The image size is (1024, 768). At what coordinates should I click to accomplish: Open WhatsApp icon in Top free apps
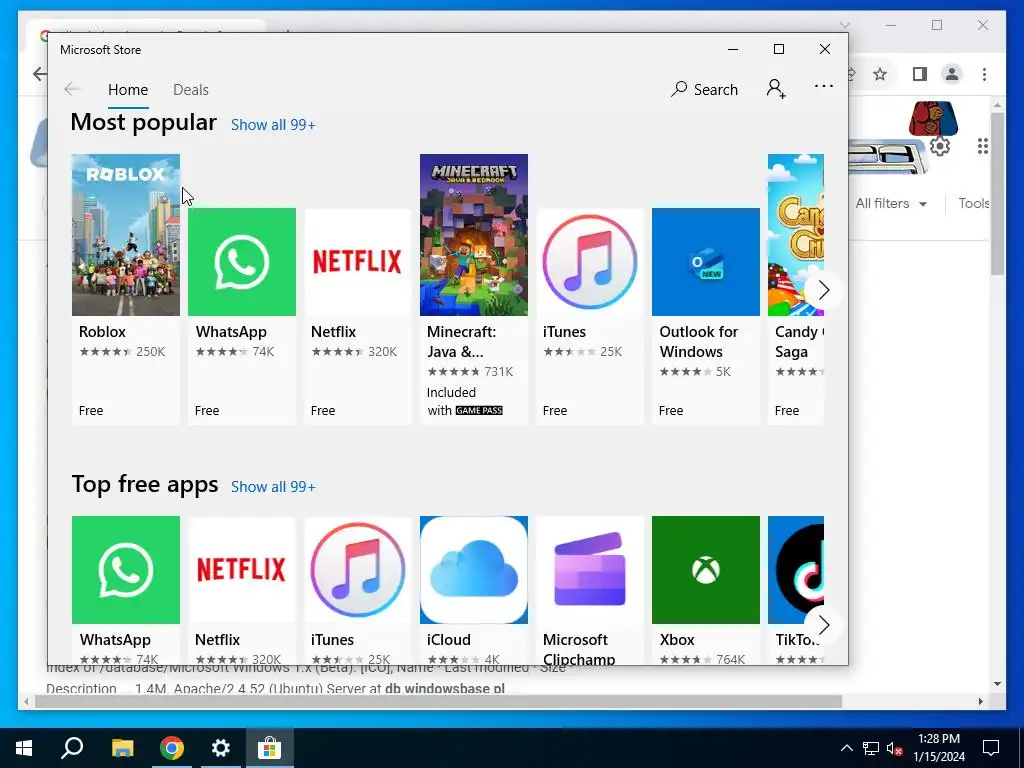125,570
